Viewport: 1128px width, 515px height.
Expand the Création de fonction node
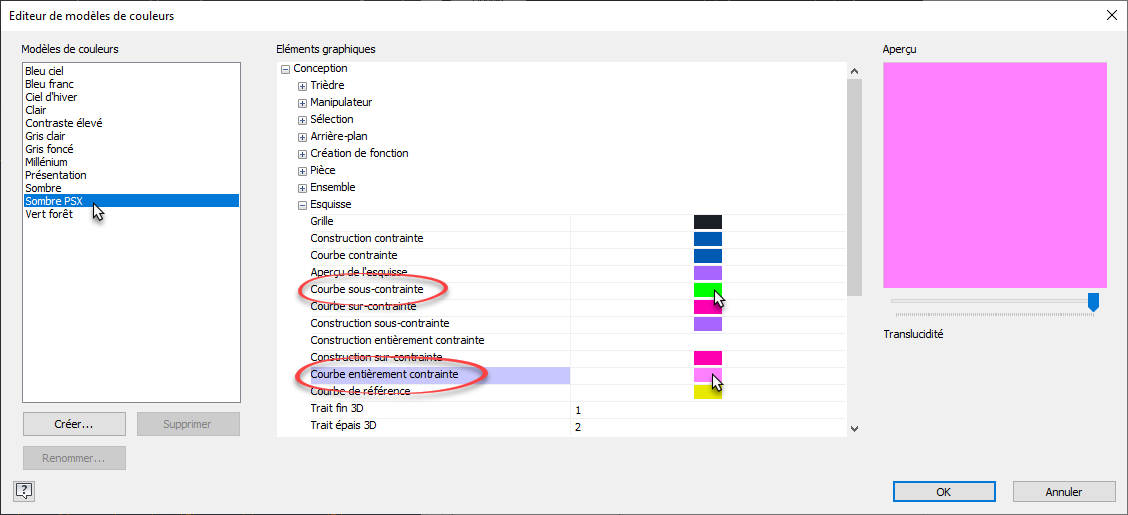(302, 154)
